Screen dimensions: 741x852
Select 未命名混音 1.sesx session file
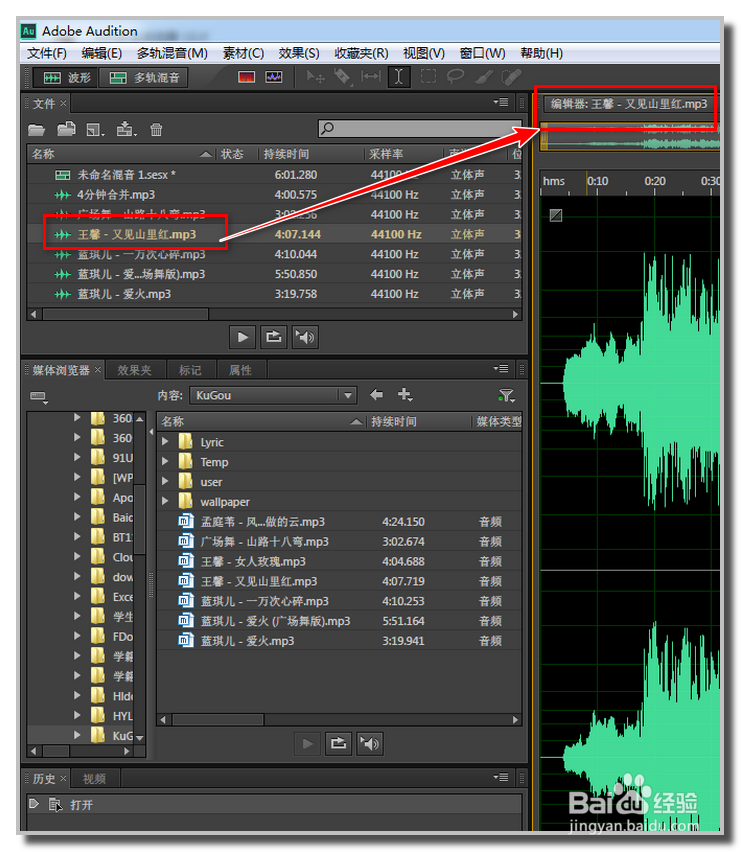click(274, 175)
